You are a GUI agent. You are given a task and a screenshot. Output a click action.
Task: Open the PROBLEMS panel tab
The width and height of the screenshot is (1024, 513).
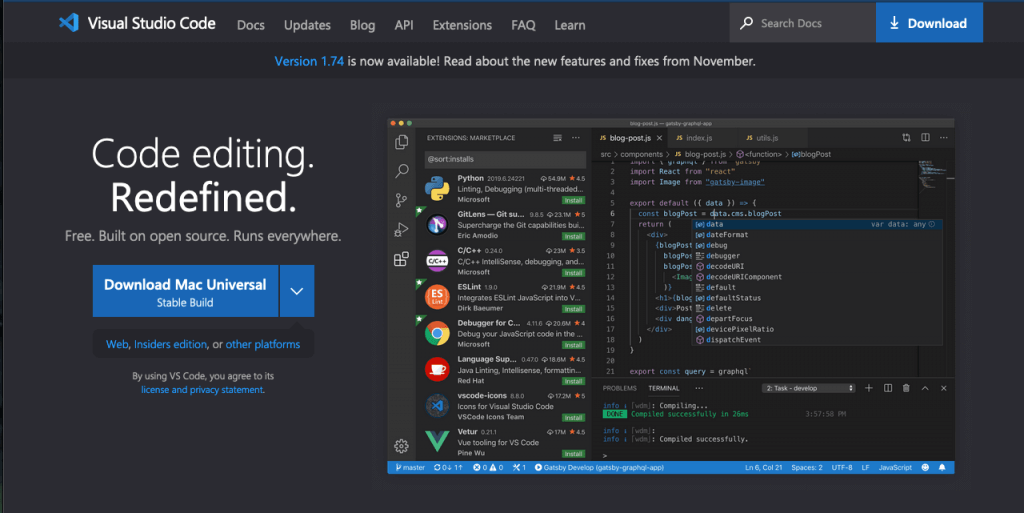620,388
